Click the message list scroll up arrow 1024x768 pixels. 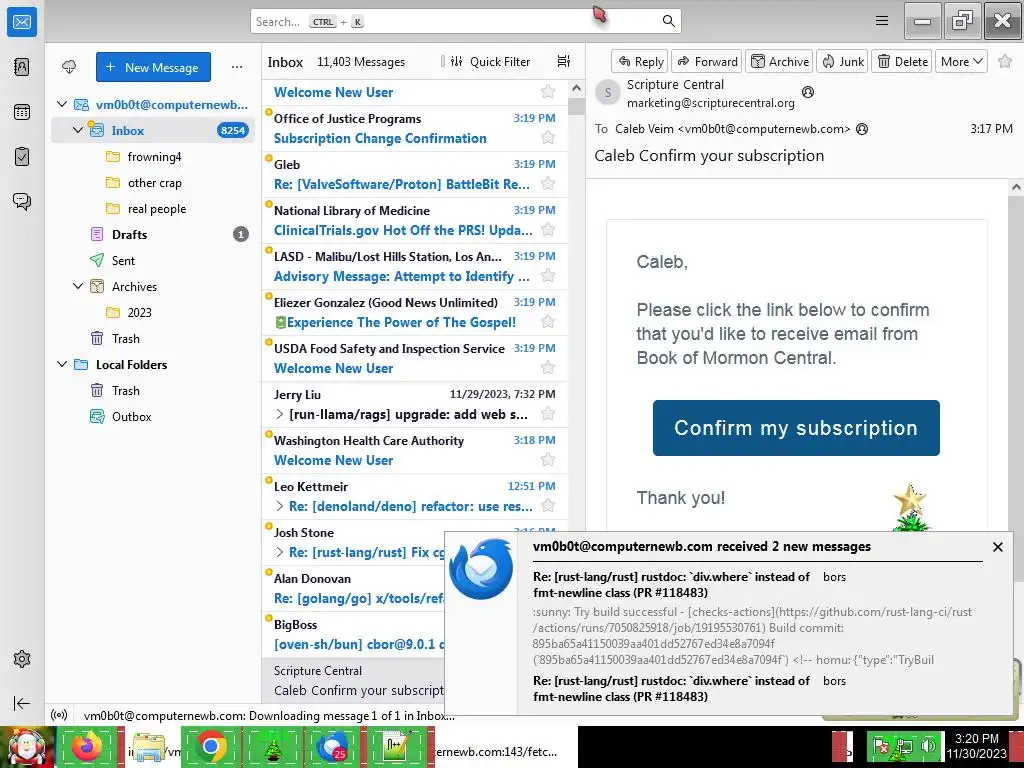click(576, 88)
